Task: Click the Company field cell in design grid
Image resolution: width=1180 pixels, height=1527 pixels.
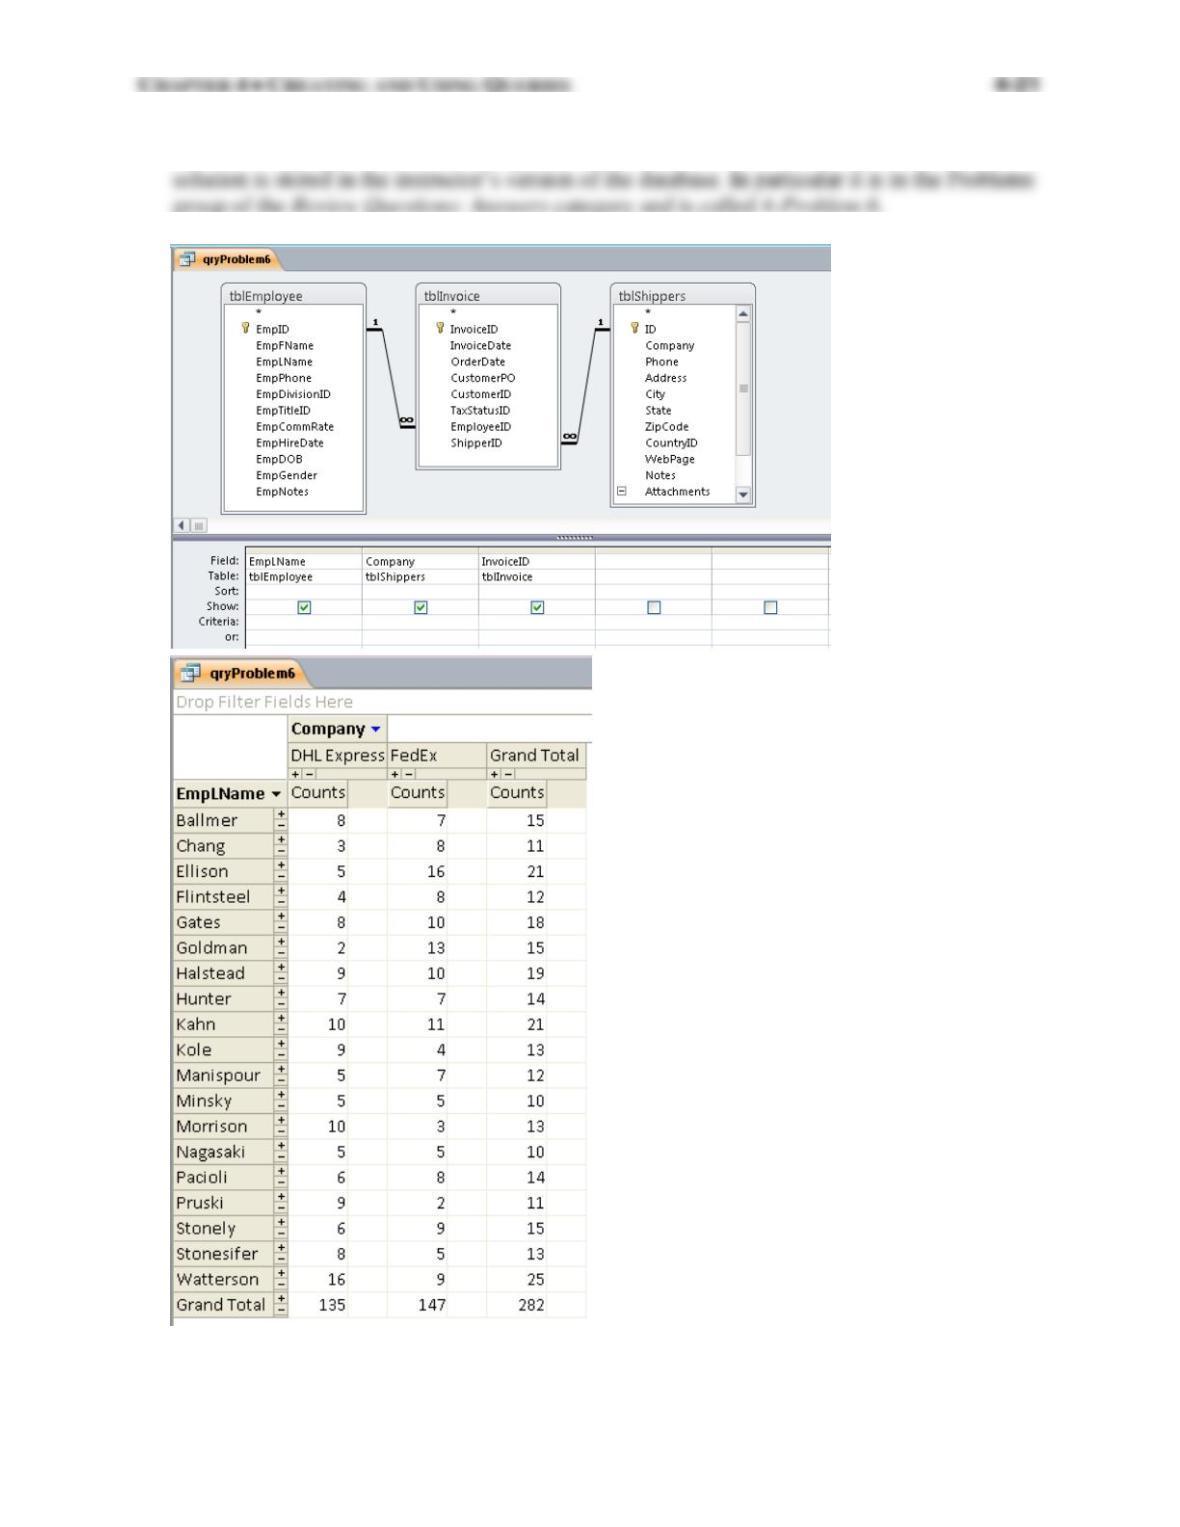Action: click(421, 561)
